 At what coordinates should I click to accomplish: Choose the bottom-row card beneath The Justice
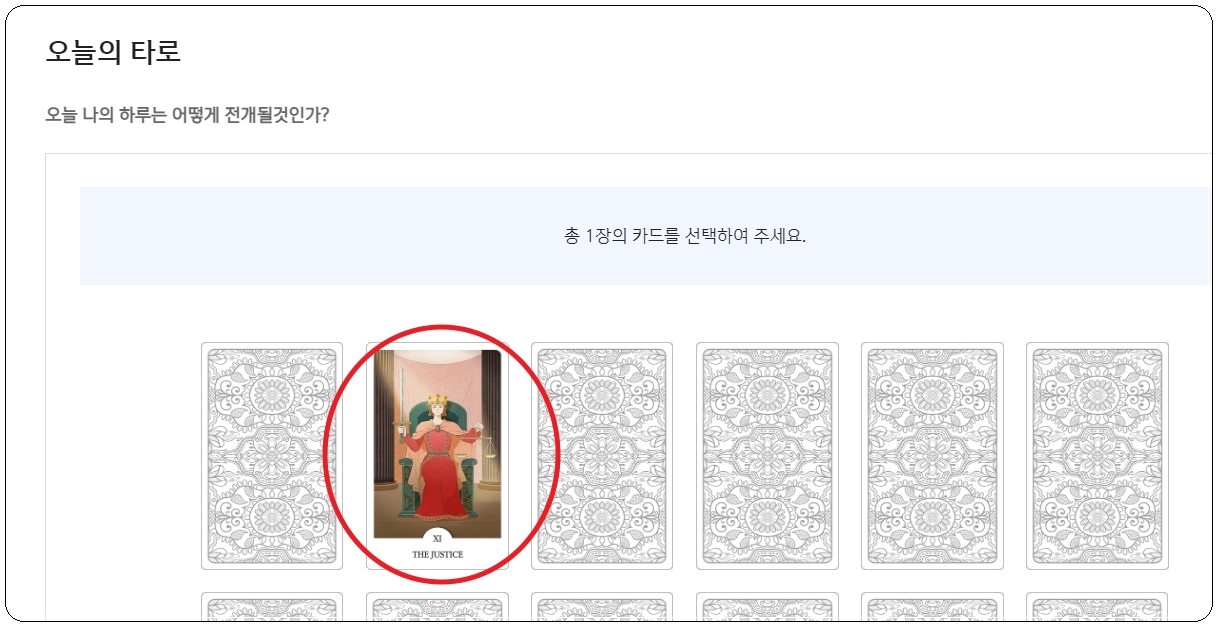(x=437, y=607)
